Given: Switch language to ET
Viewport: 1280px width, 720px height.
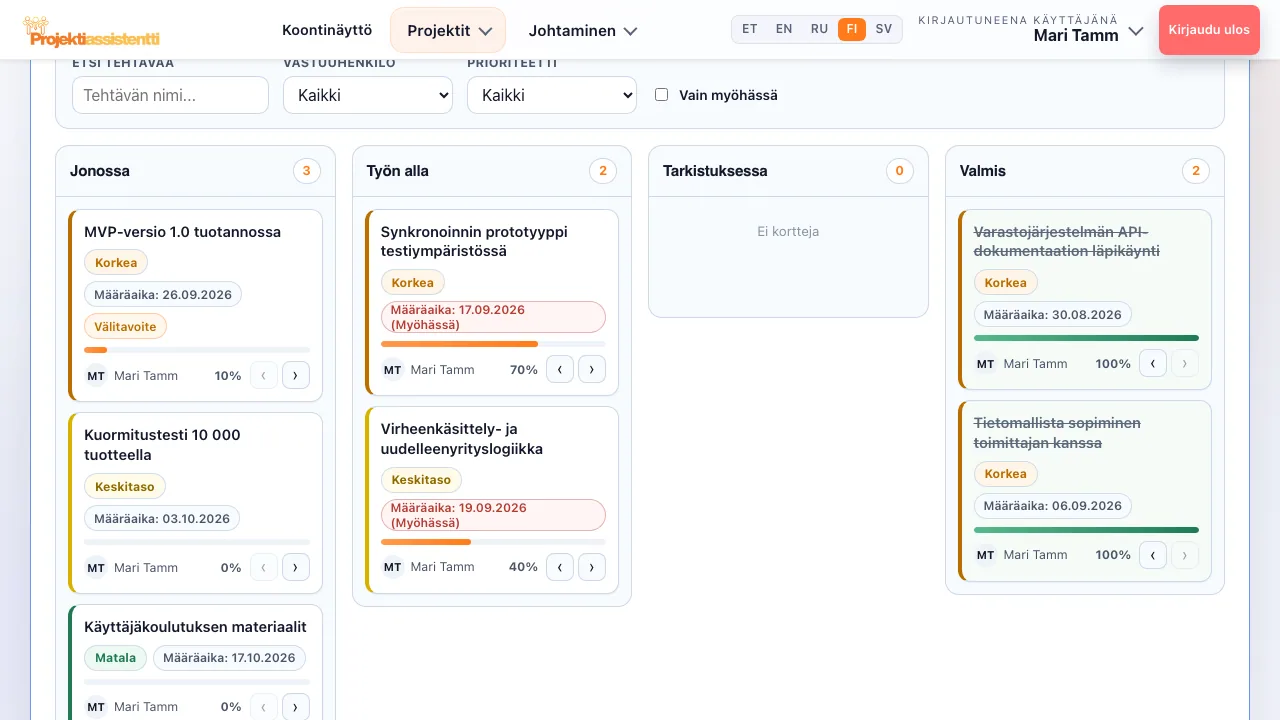Looking at the screenshot, I should pos(749,29).
